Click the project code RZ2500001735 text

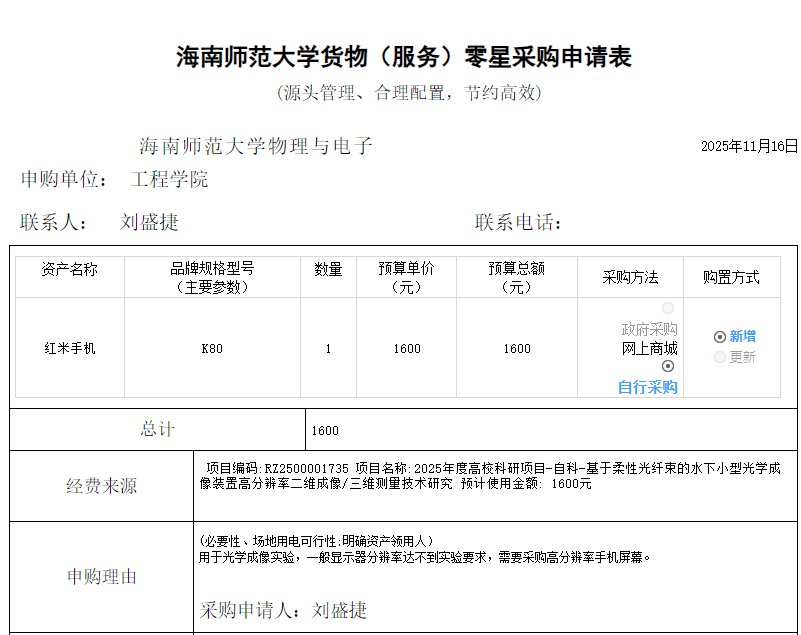(306, 468)
